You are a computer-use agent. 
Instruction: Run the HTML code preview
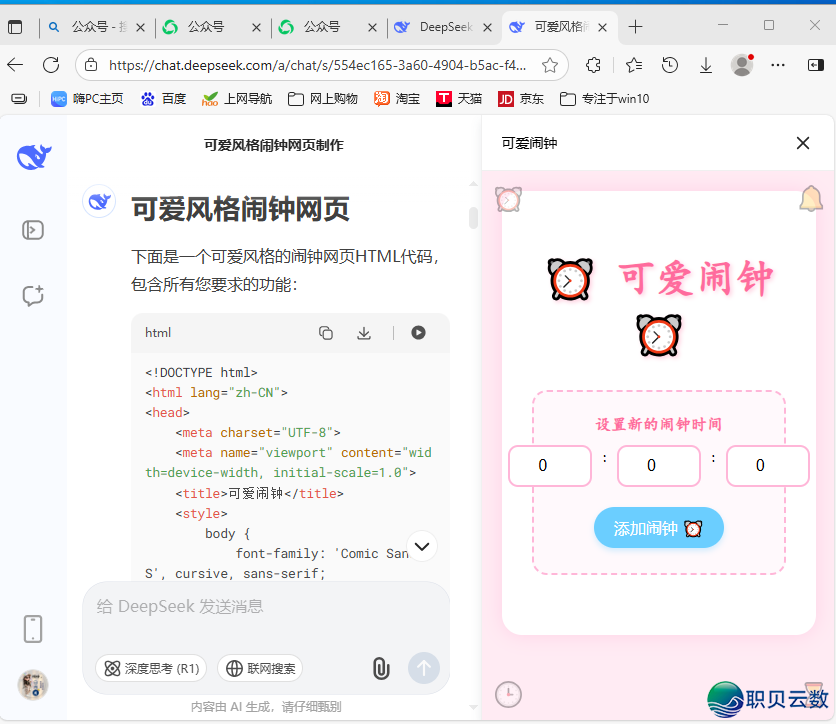tap(418, 332)
